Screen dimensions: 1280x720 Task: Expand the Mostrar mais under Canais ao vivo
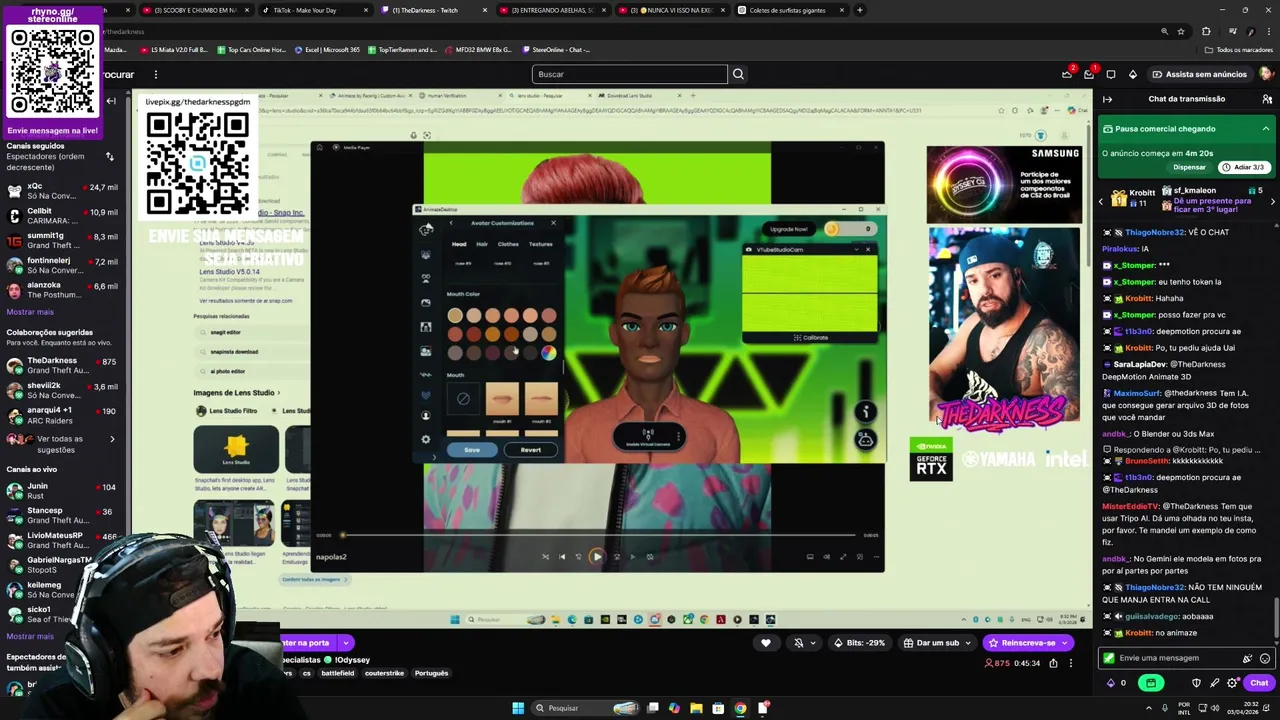[x=30, y=636]
